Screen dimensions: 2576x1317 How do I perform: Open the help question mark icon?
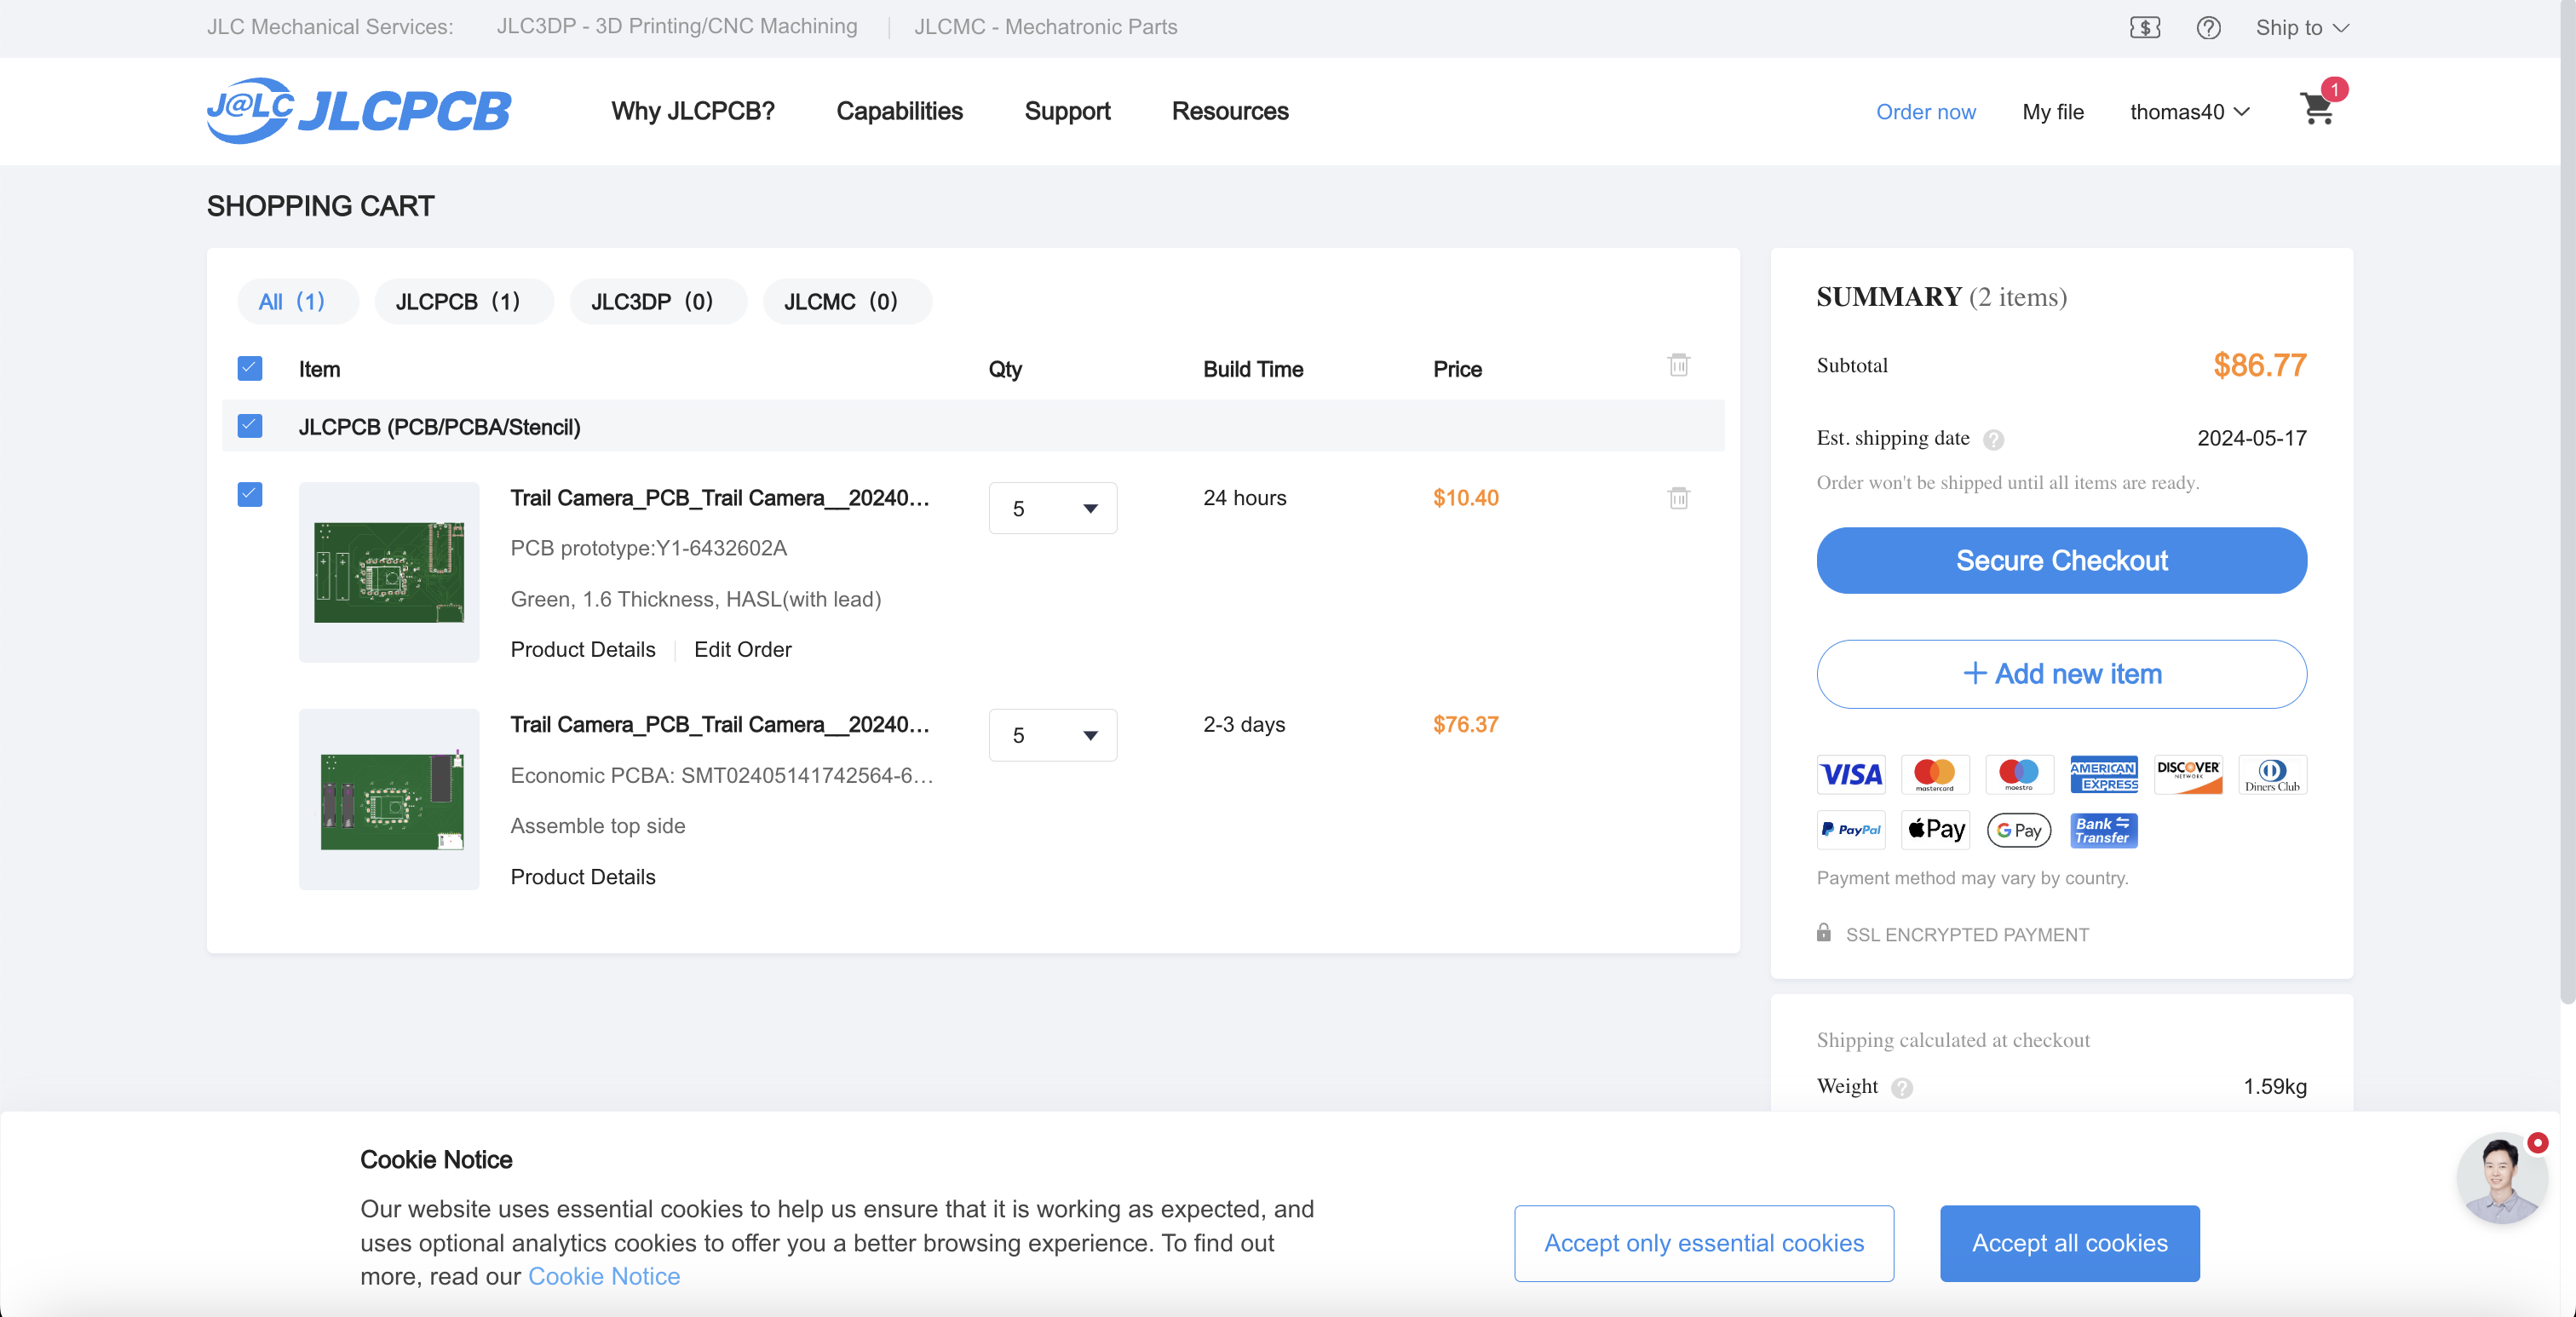[2208, 27]
